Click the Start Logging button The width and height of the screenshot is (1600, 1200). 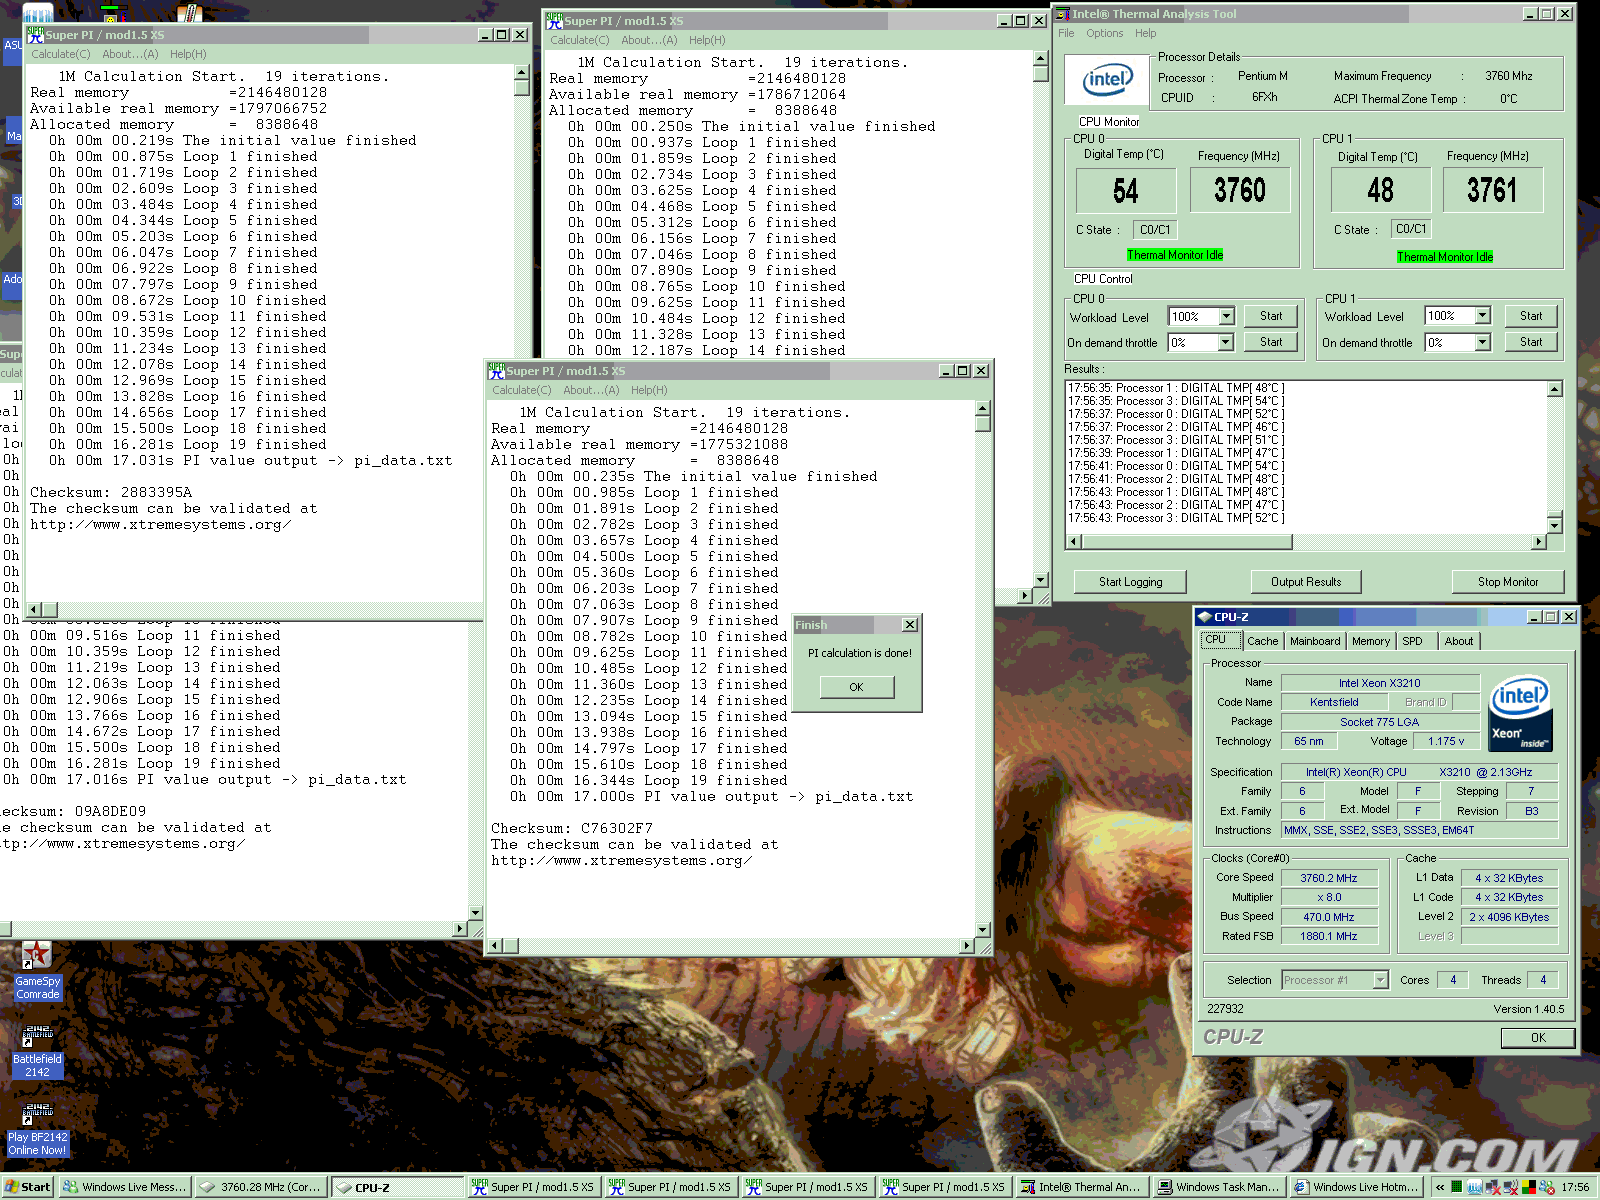point(1130,582)
